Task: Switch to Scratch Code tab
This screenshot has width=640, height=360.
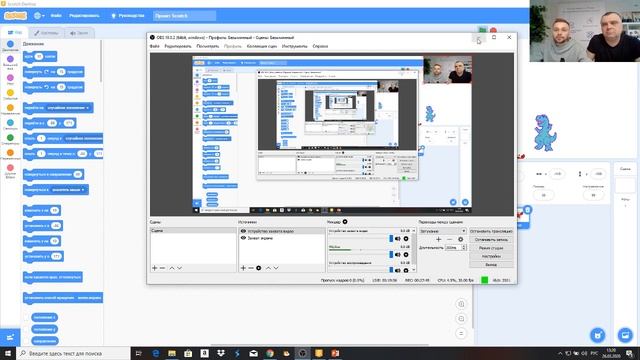Action: [x=15, y=32]
